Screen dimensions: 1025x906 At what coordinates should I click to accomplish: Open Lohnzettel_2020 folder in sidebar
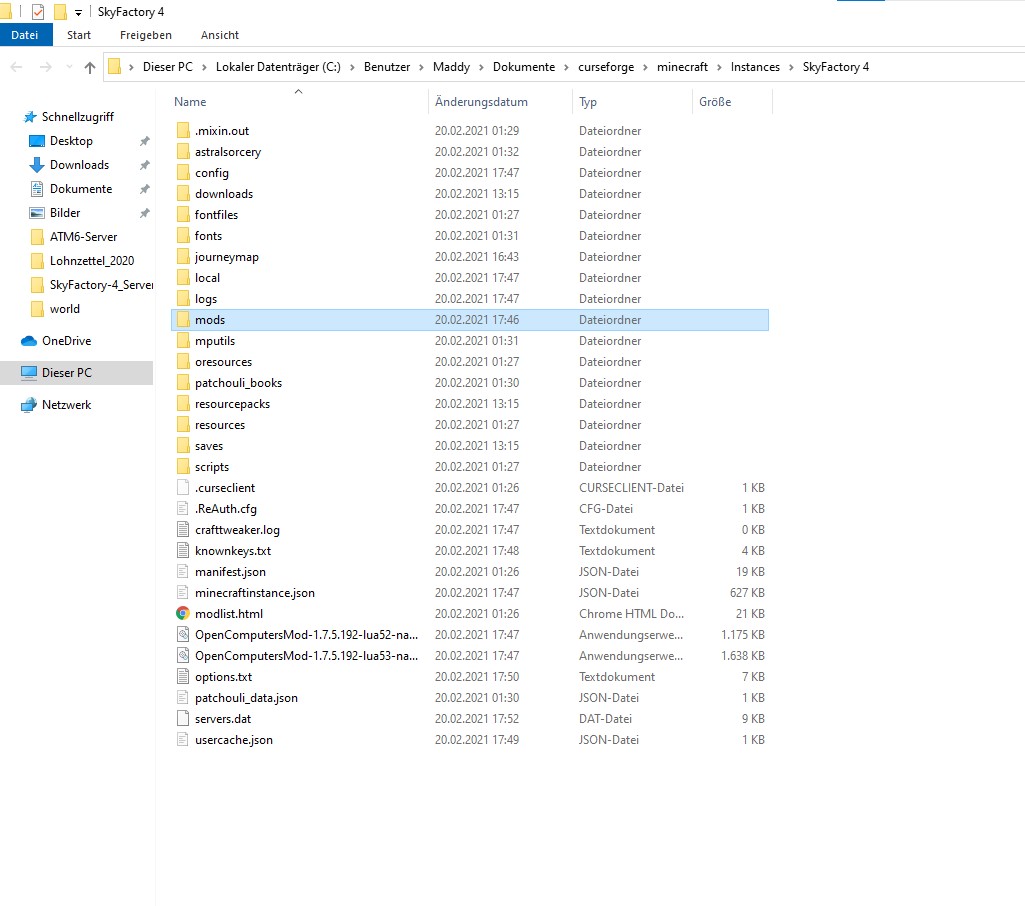click(92, 261)
